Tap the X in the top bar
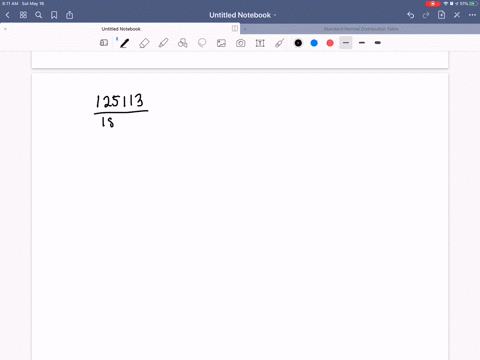Image resolution: width=480 pixels, height=360 pixels. coord(457,15)
